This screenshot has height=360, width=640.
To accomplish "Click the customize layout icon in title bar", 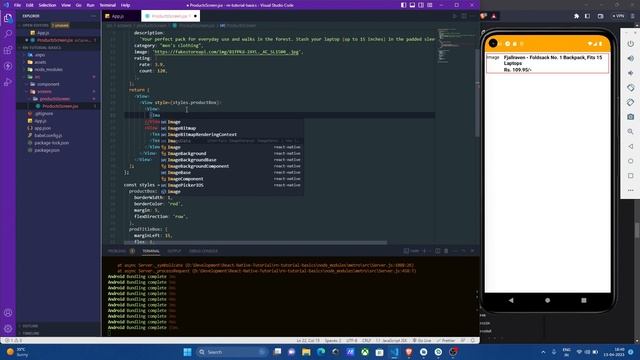I will click(430, 5).
